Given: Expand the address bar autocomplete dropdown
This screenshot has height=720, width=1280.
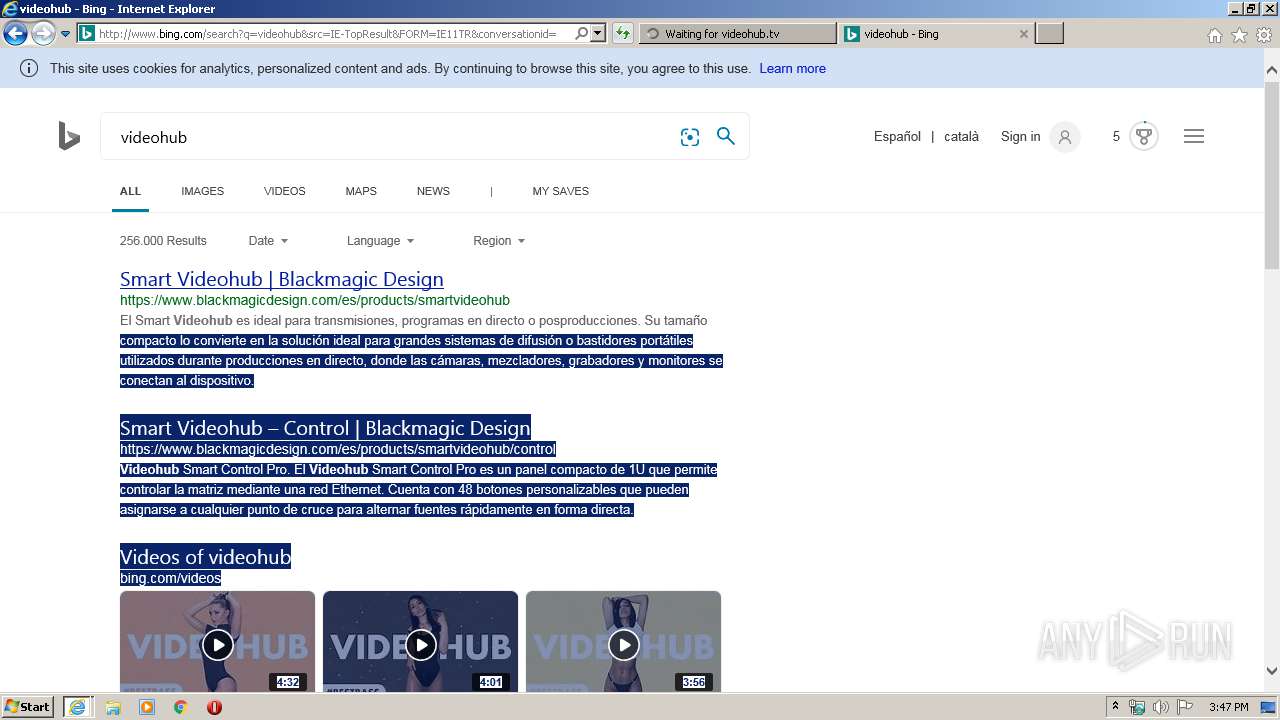Looking at the screenshot, I should pos(598,34).
